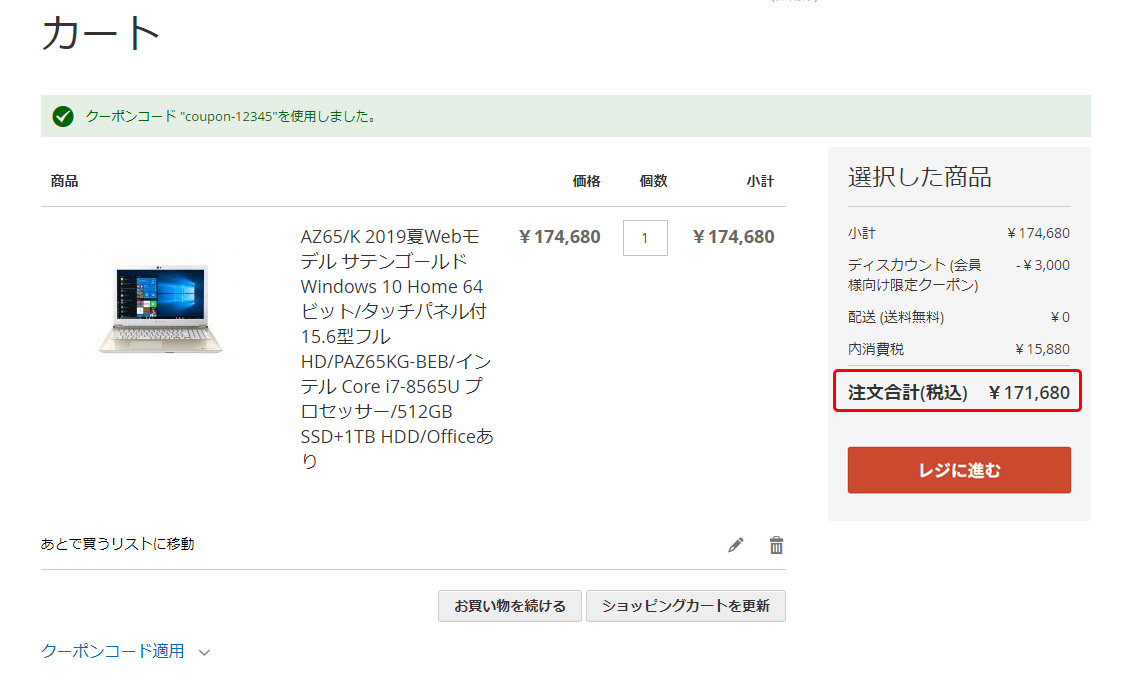Click the summary 小計 value ¥174,680
The height and width of the screenshot is (693, 1121).
pos(1038,233)
